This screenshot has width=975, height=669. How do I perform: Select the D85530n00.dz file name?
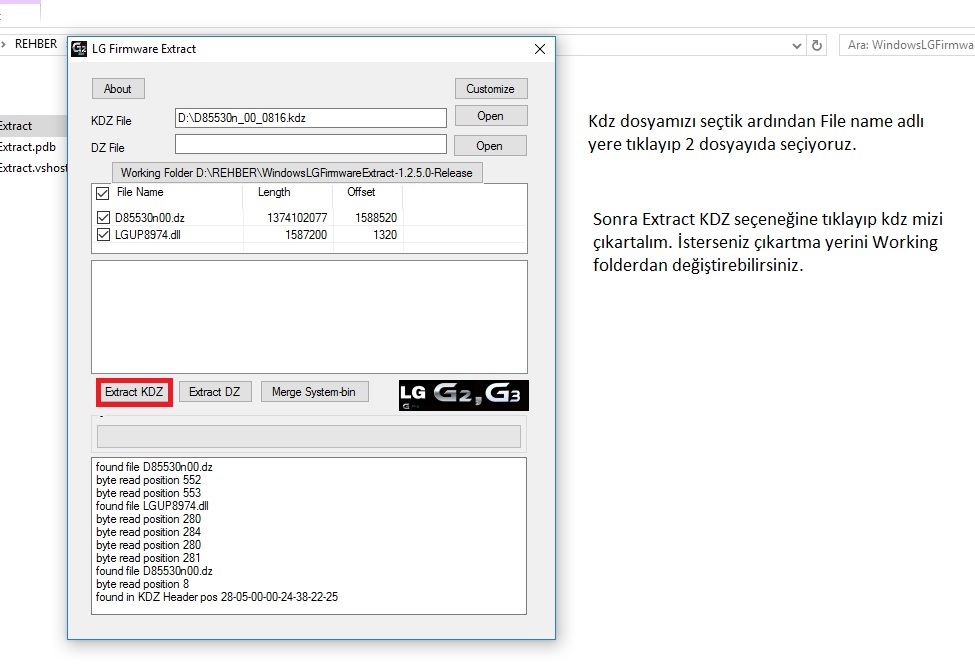[150, 218]
